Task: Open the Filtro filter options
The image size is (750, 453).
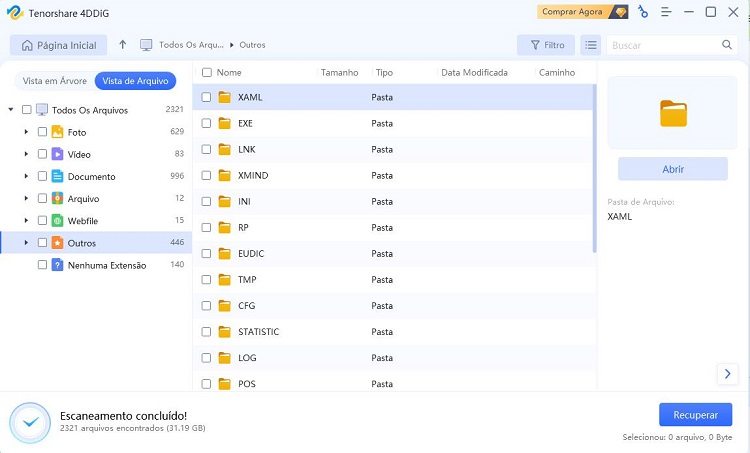Action: coord(546,45)
